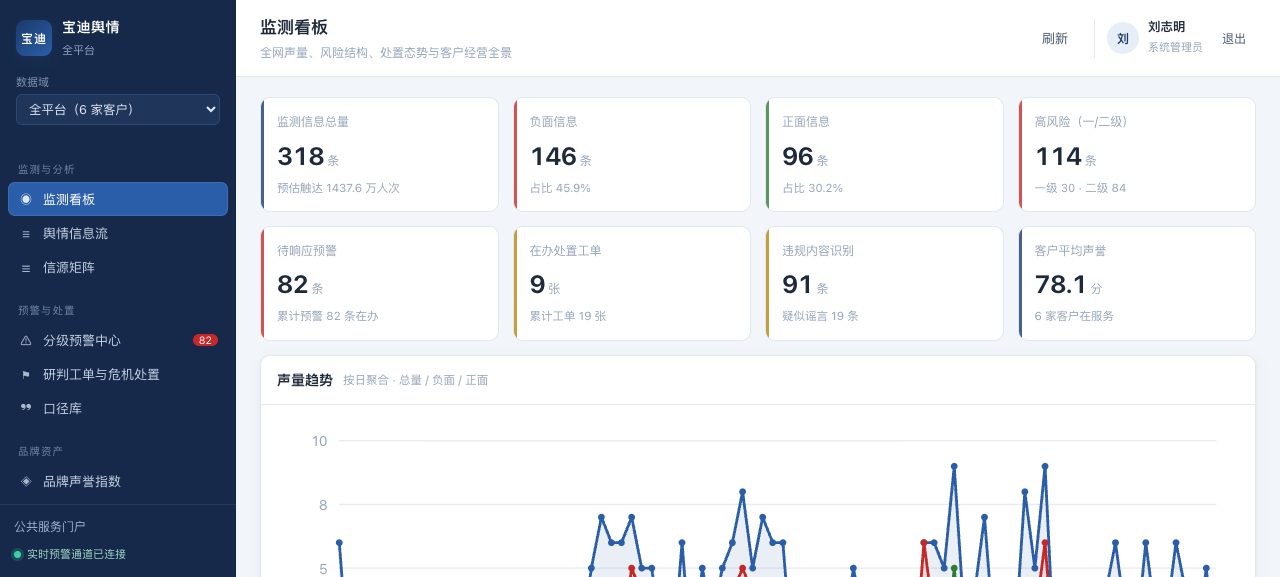This screenshot has width=1280, height=577.
Task: Click the 客户平均声誉 card label
Action: (x=1071, y=251)
